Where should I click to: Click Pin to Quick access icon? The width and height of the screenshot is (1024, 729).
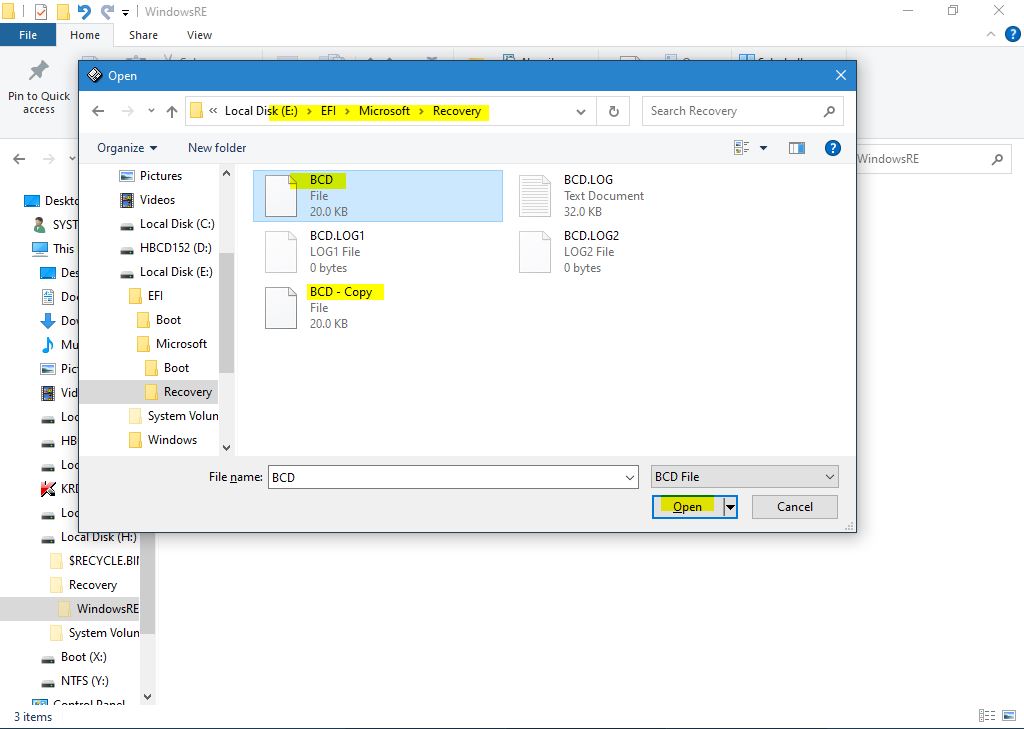point(39,72)
